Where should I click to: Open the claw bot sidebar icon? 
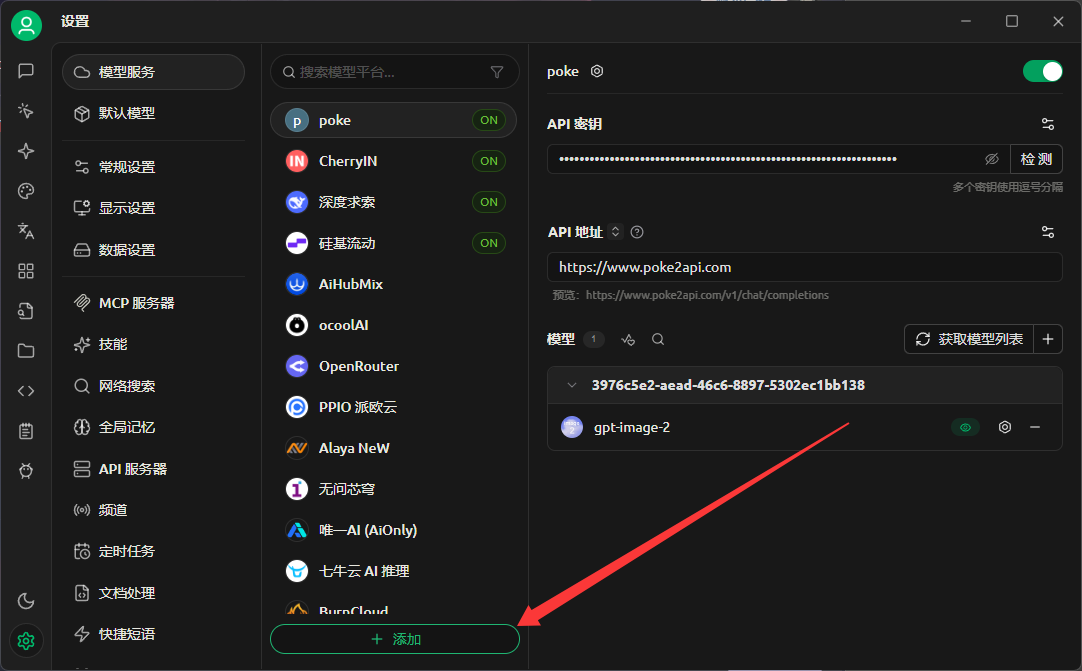(x=26, y=471)
